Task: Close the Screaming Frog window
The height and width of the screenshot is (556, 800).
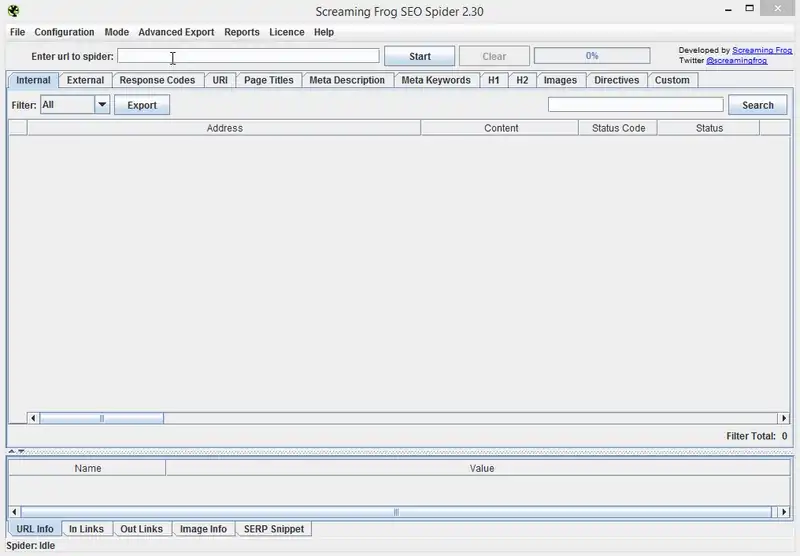Action: click(778, 8)
